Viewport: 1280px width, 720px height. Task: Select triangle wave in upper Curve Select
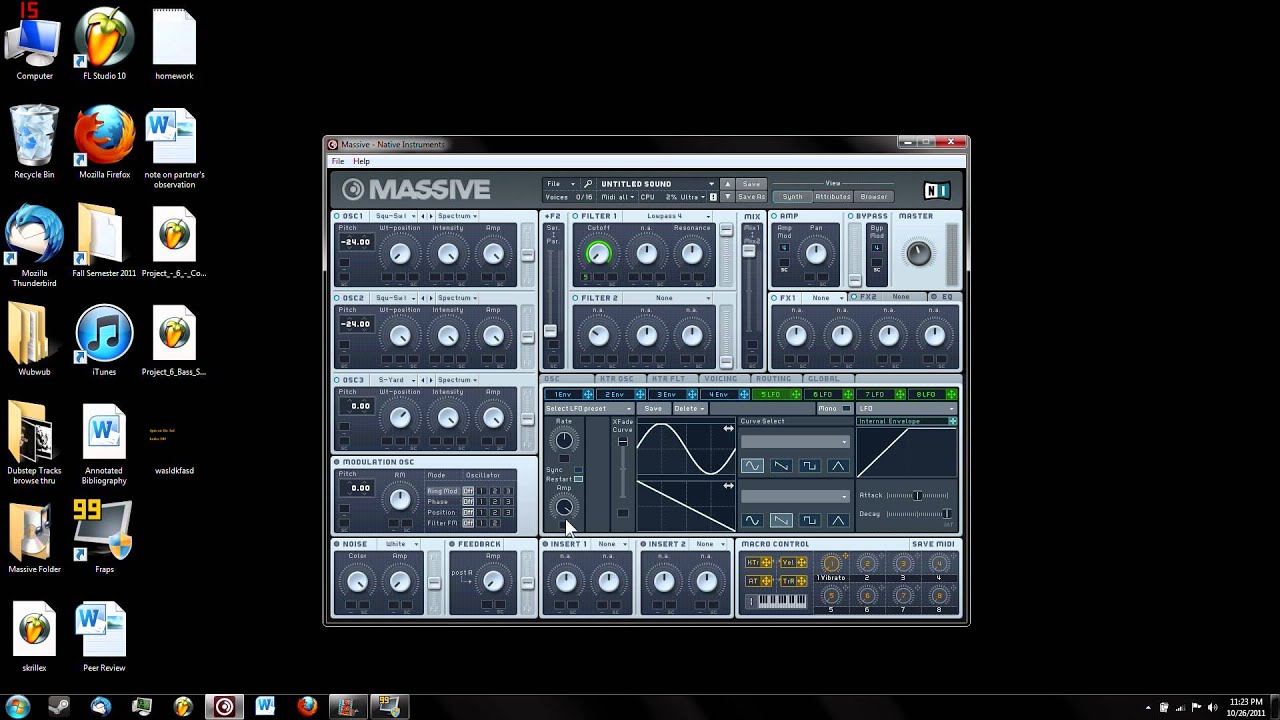838,466
